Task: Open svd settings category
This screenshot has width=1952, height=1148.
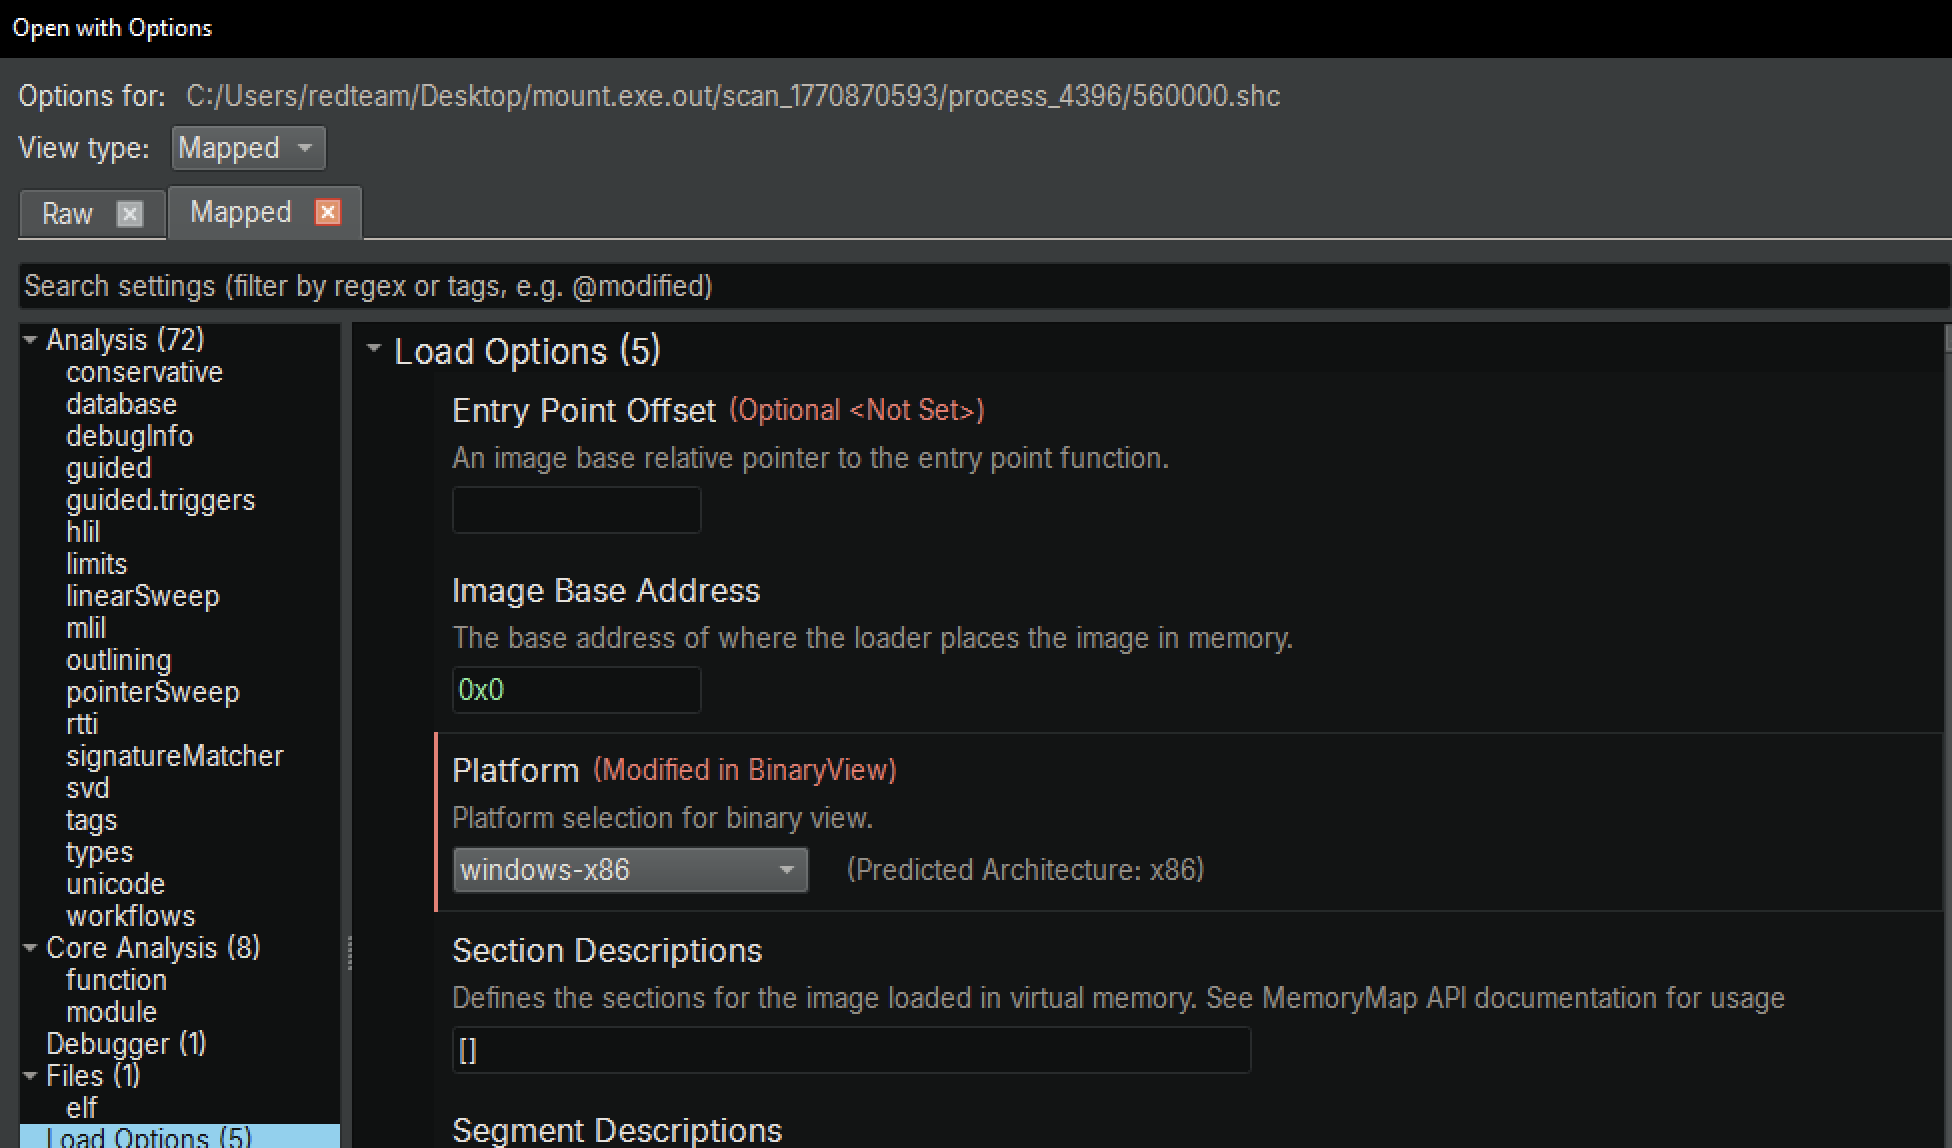Action: 87,788
